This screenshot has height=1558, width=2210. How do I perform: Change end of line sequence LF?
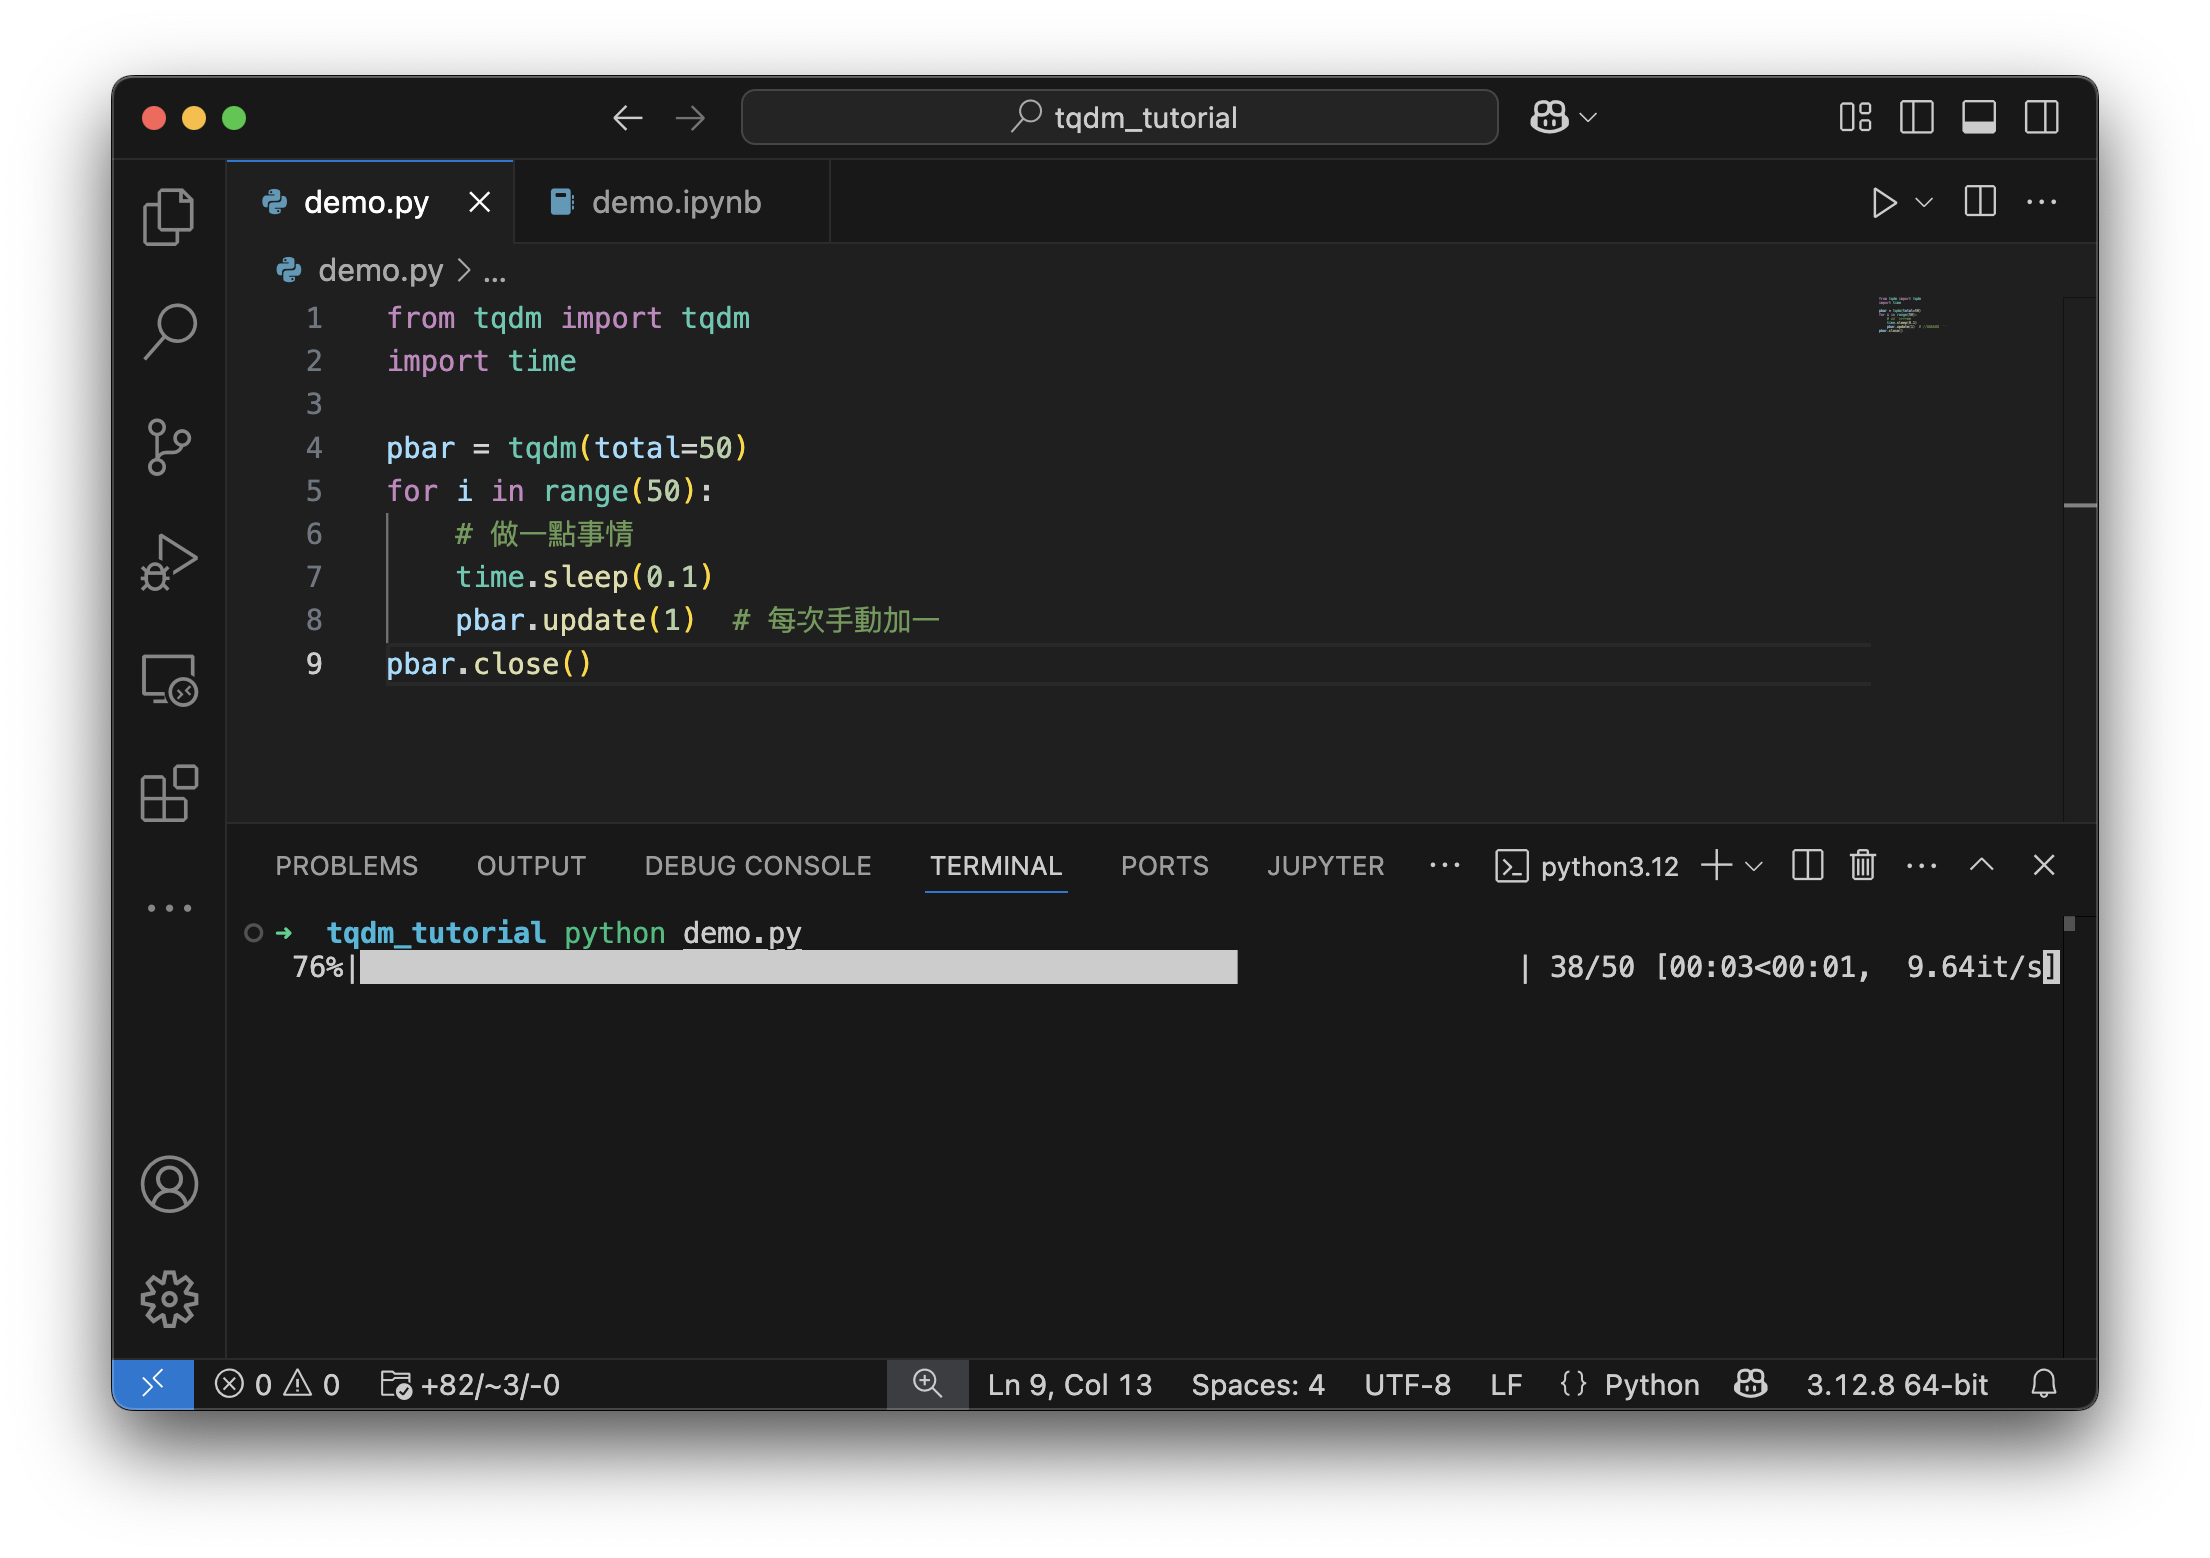click(1506, 1385)
